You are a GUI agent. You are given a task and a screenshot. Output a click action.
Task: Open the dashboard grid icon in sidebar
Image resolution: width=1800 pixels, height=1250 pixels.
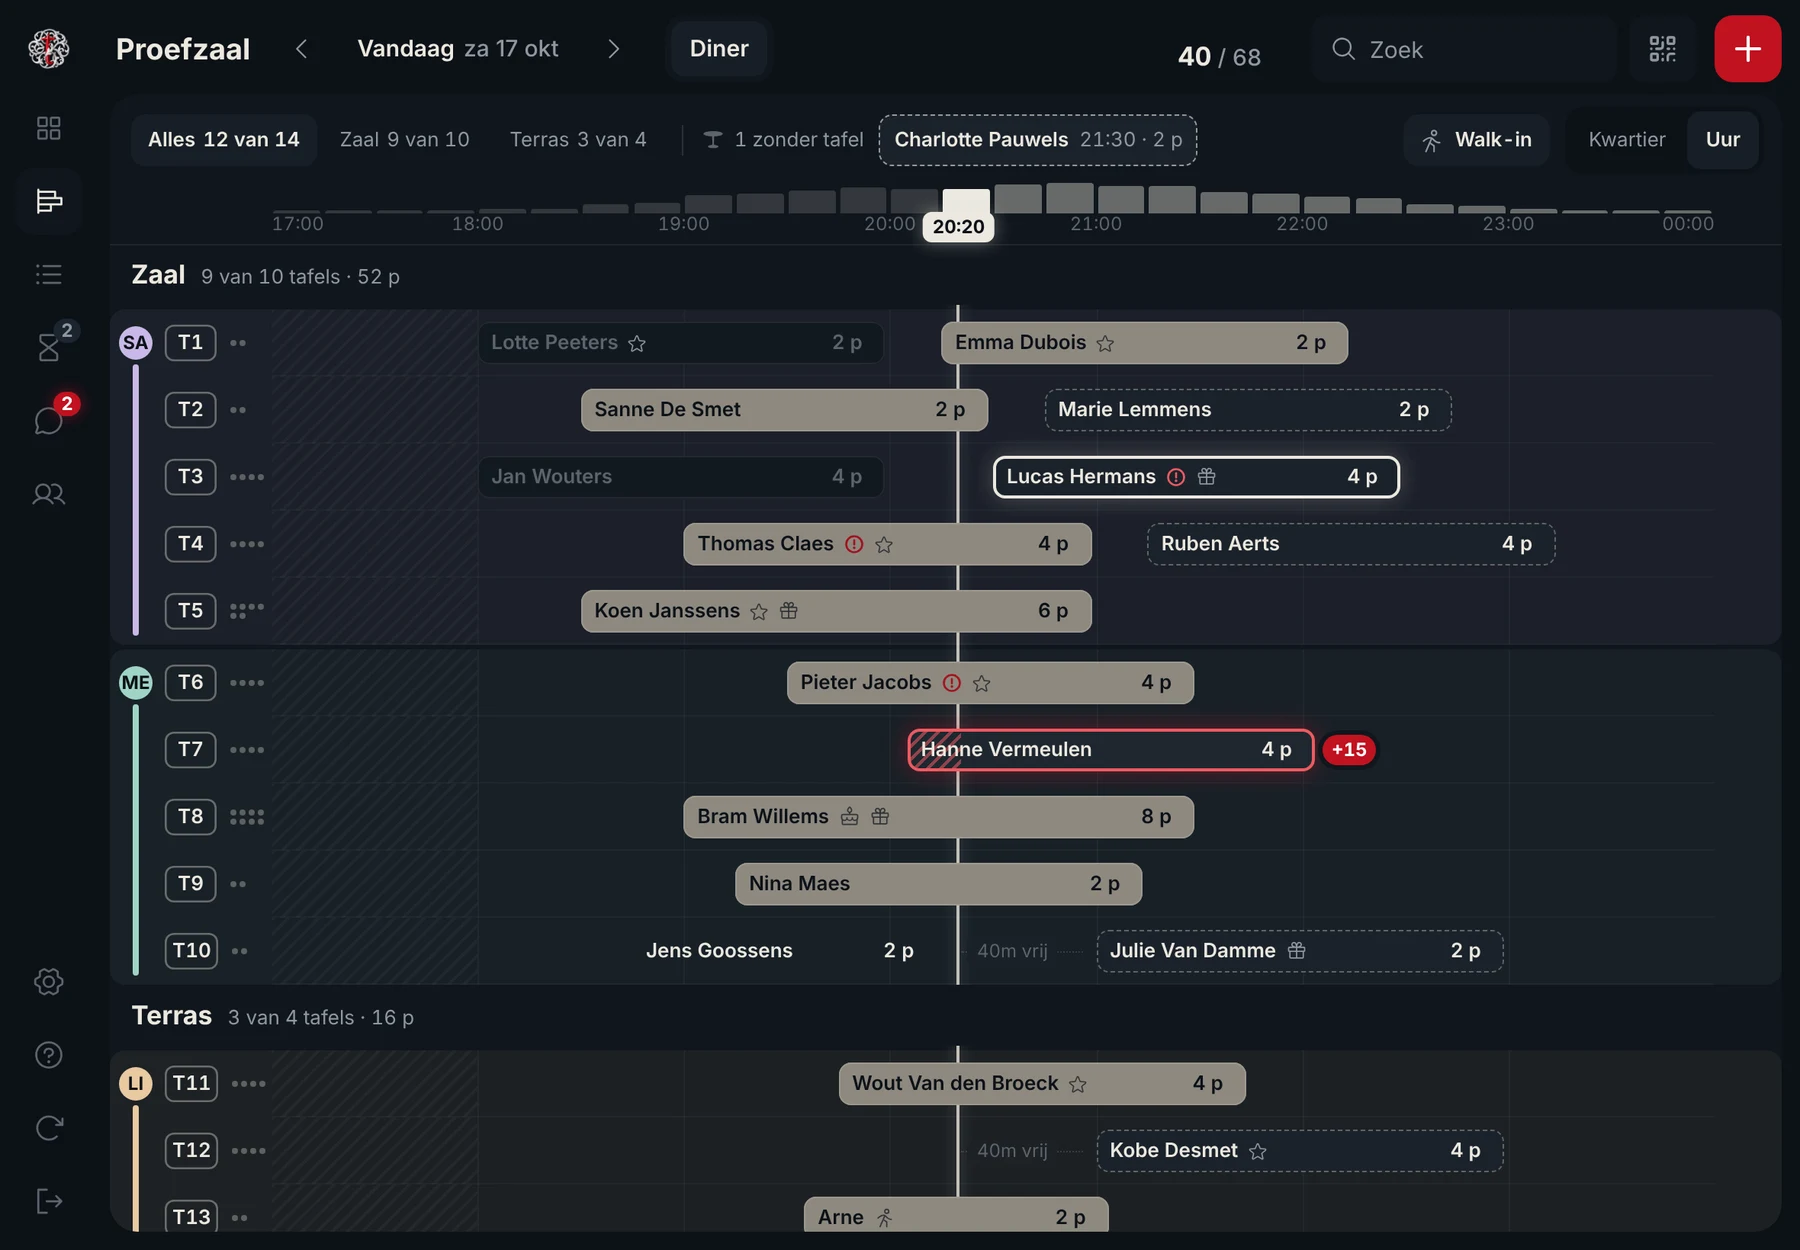48,128
